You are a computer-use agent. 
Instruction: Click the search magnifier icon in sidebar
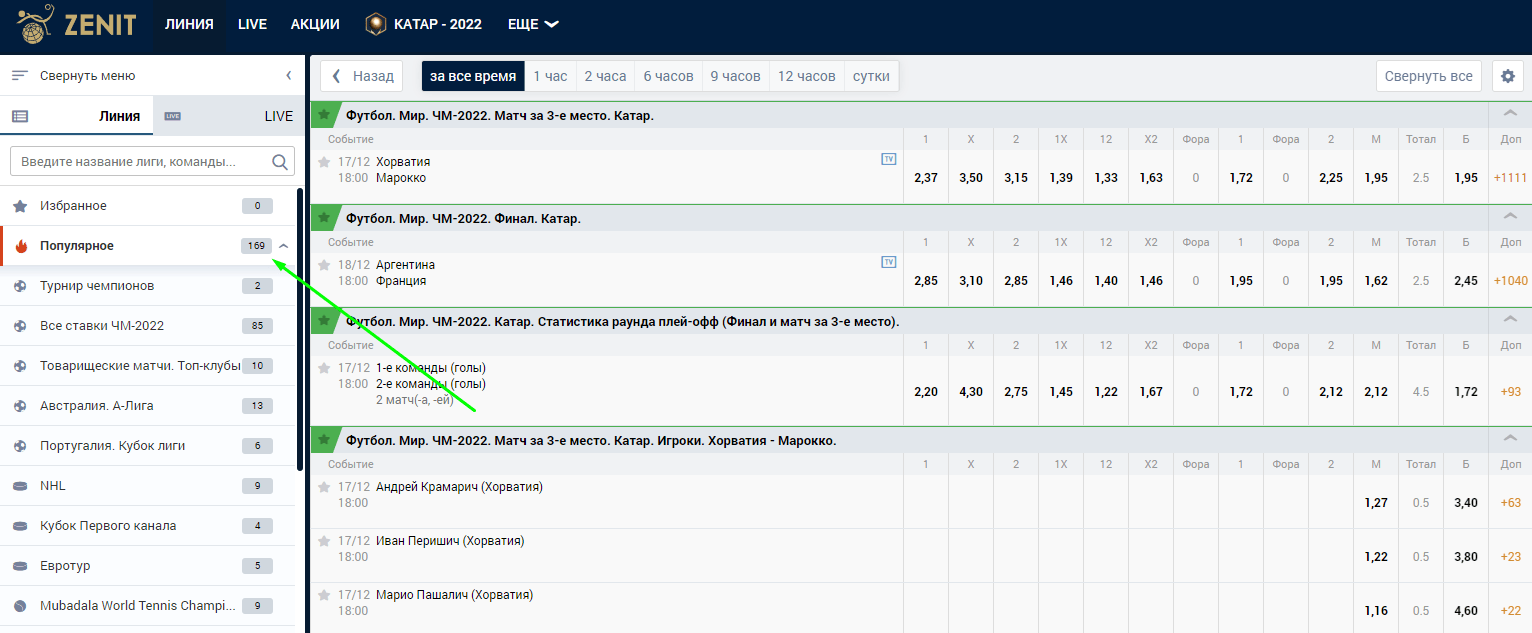(x=280, y=161)
